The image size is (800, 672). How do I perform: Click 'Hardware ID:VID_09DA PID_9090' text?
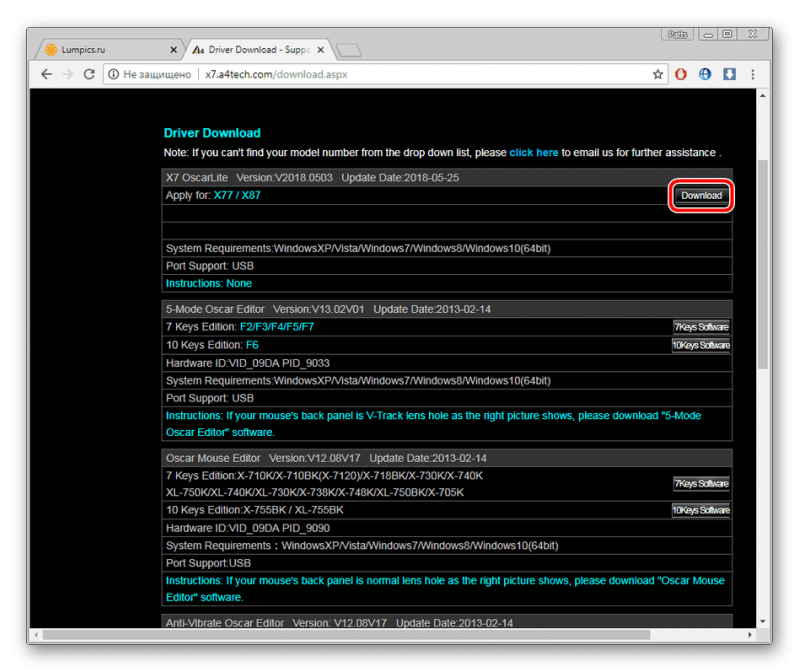point(247,528)
